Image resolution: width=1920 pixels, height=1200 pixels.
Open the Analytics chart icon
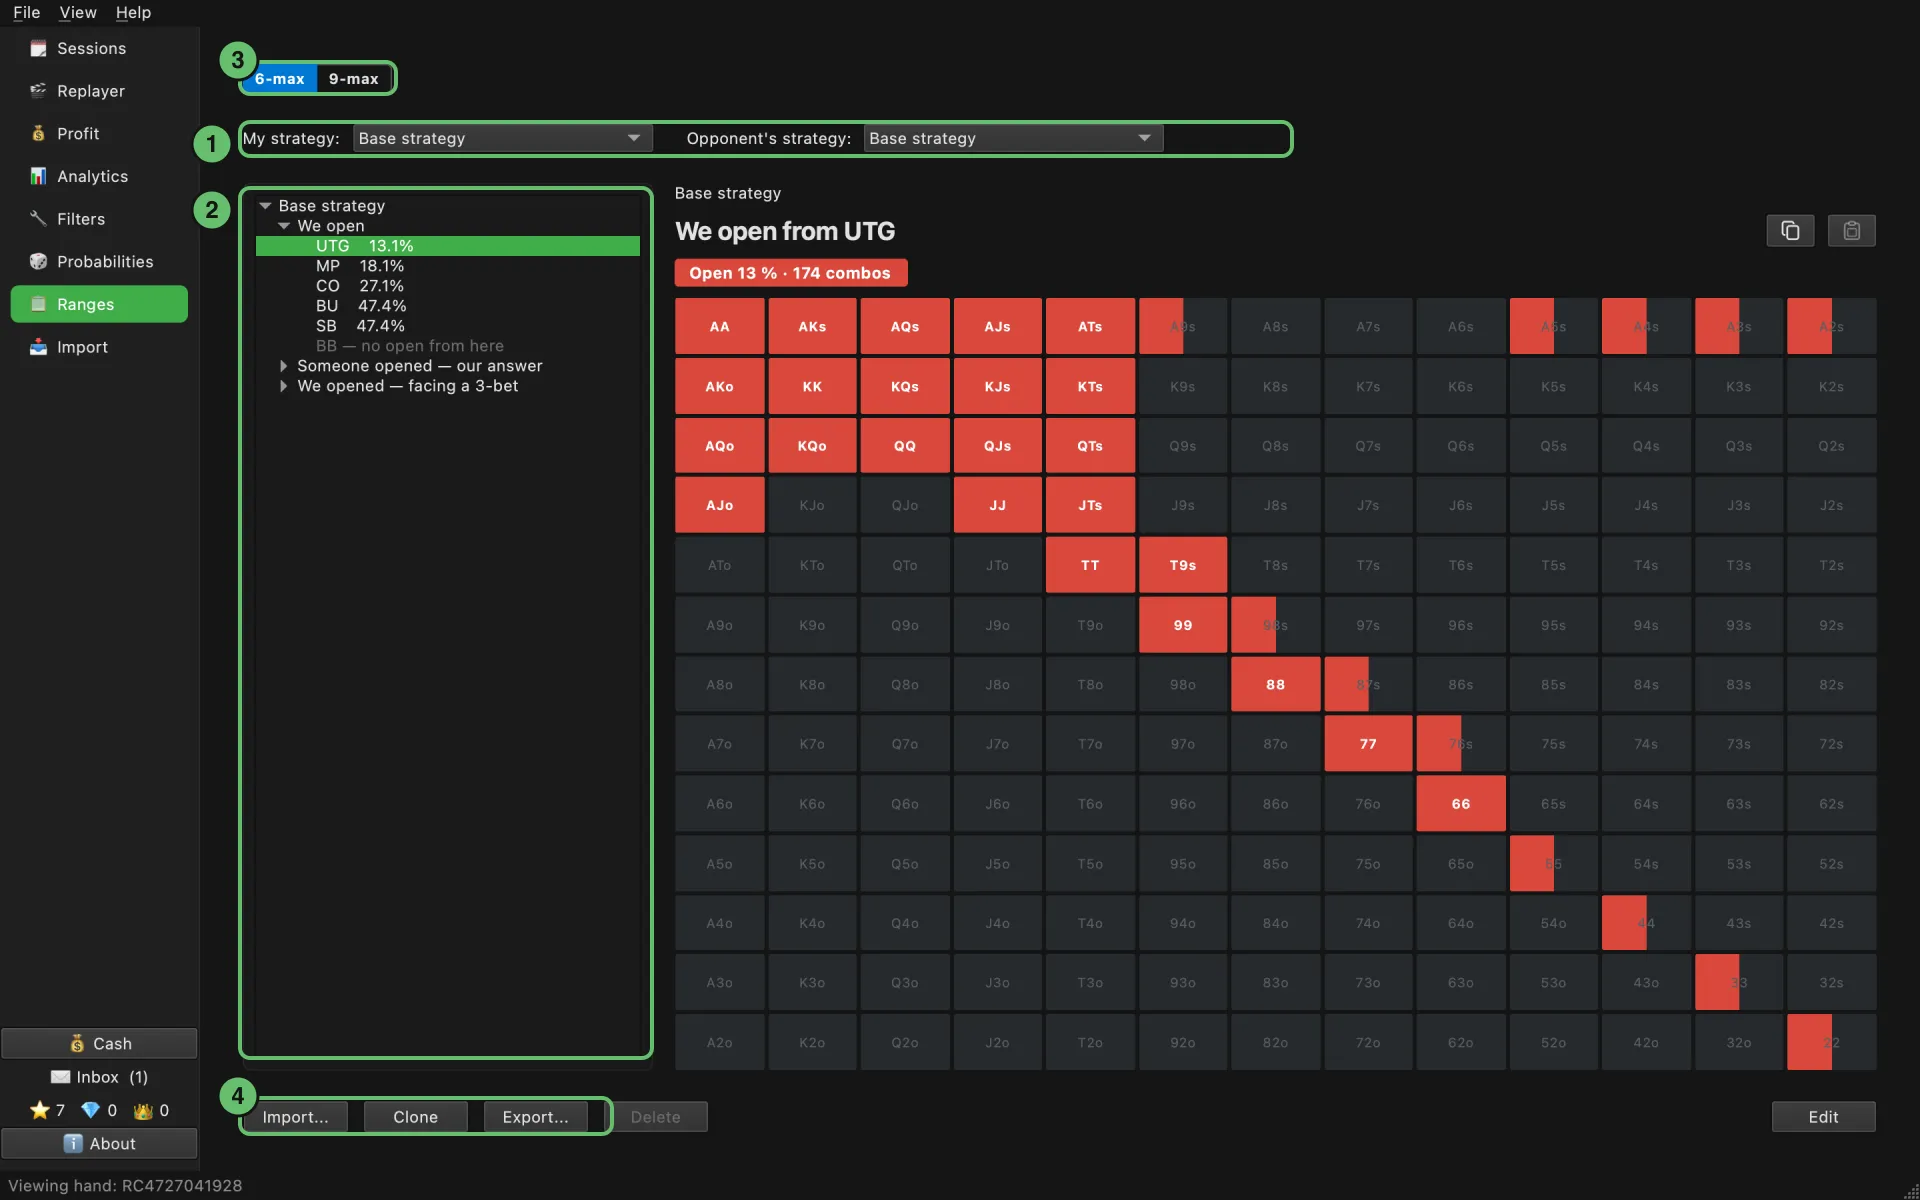click(x=38, y=176)
